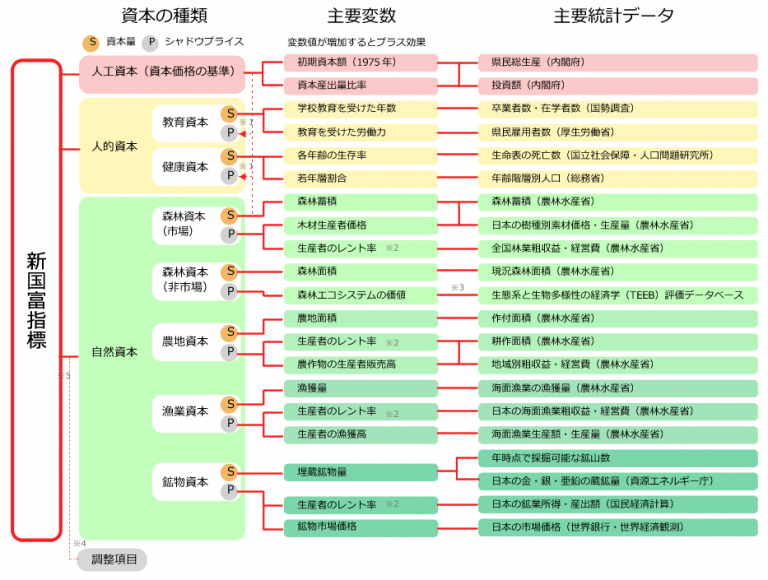Viewport: 768px width, 580px height.
Task: Click the 森林エコシステムの価値 box
Action: point(361,295)
